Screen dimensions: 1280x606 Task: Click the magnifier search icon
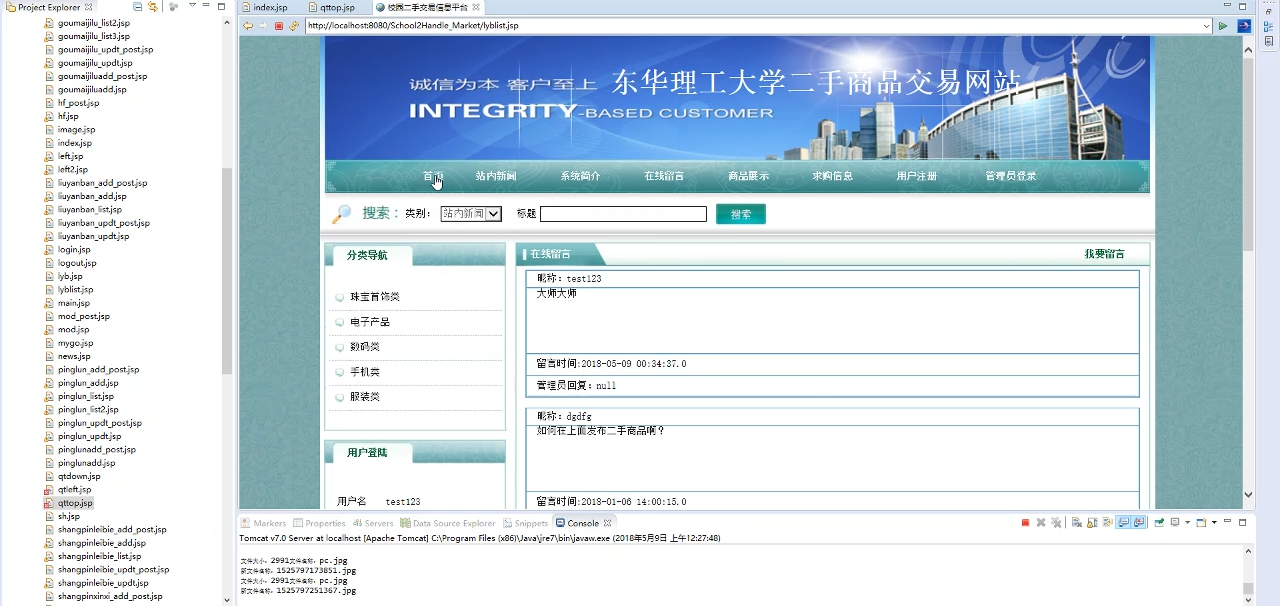(x=342, y=214)
